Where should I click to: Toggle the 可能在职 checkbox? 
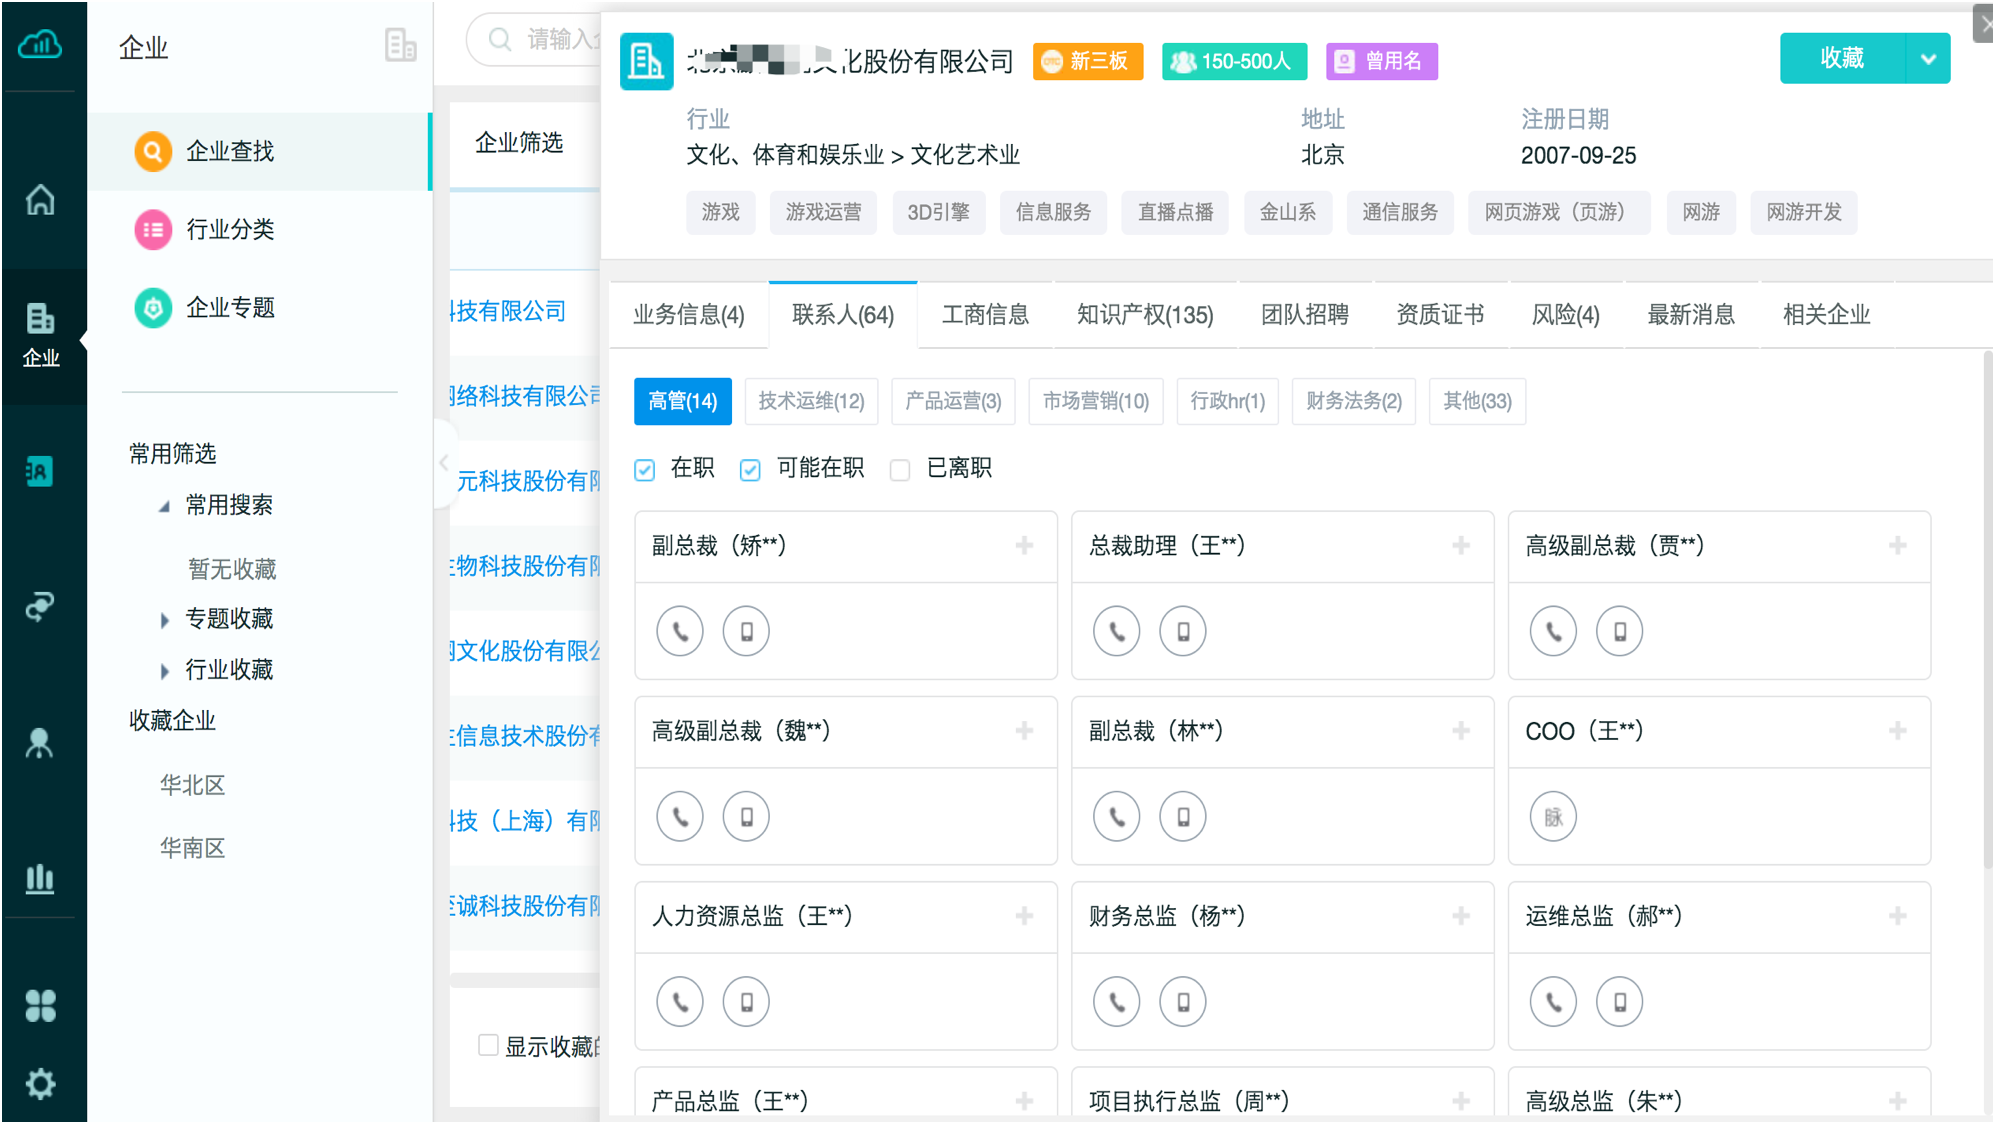point(750,469)
